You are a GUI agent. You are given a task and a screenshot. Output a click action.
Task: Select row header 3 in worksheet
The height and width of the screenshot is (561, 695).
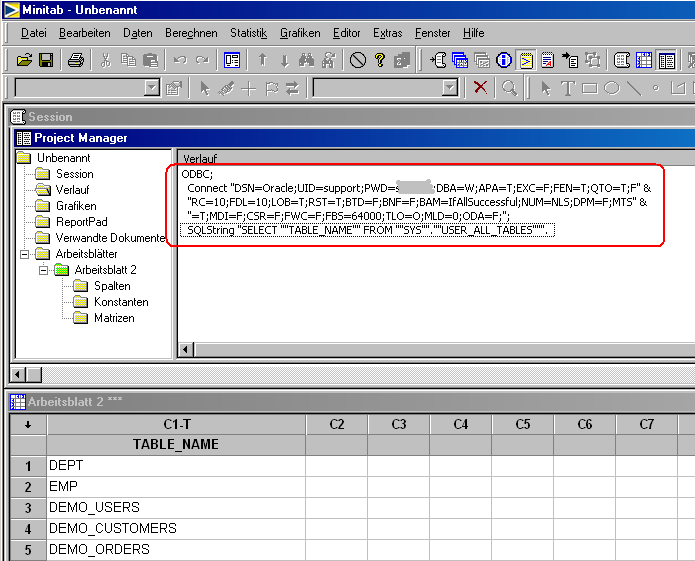click(28, 507)
